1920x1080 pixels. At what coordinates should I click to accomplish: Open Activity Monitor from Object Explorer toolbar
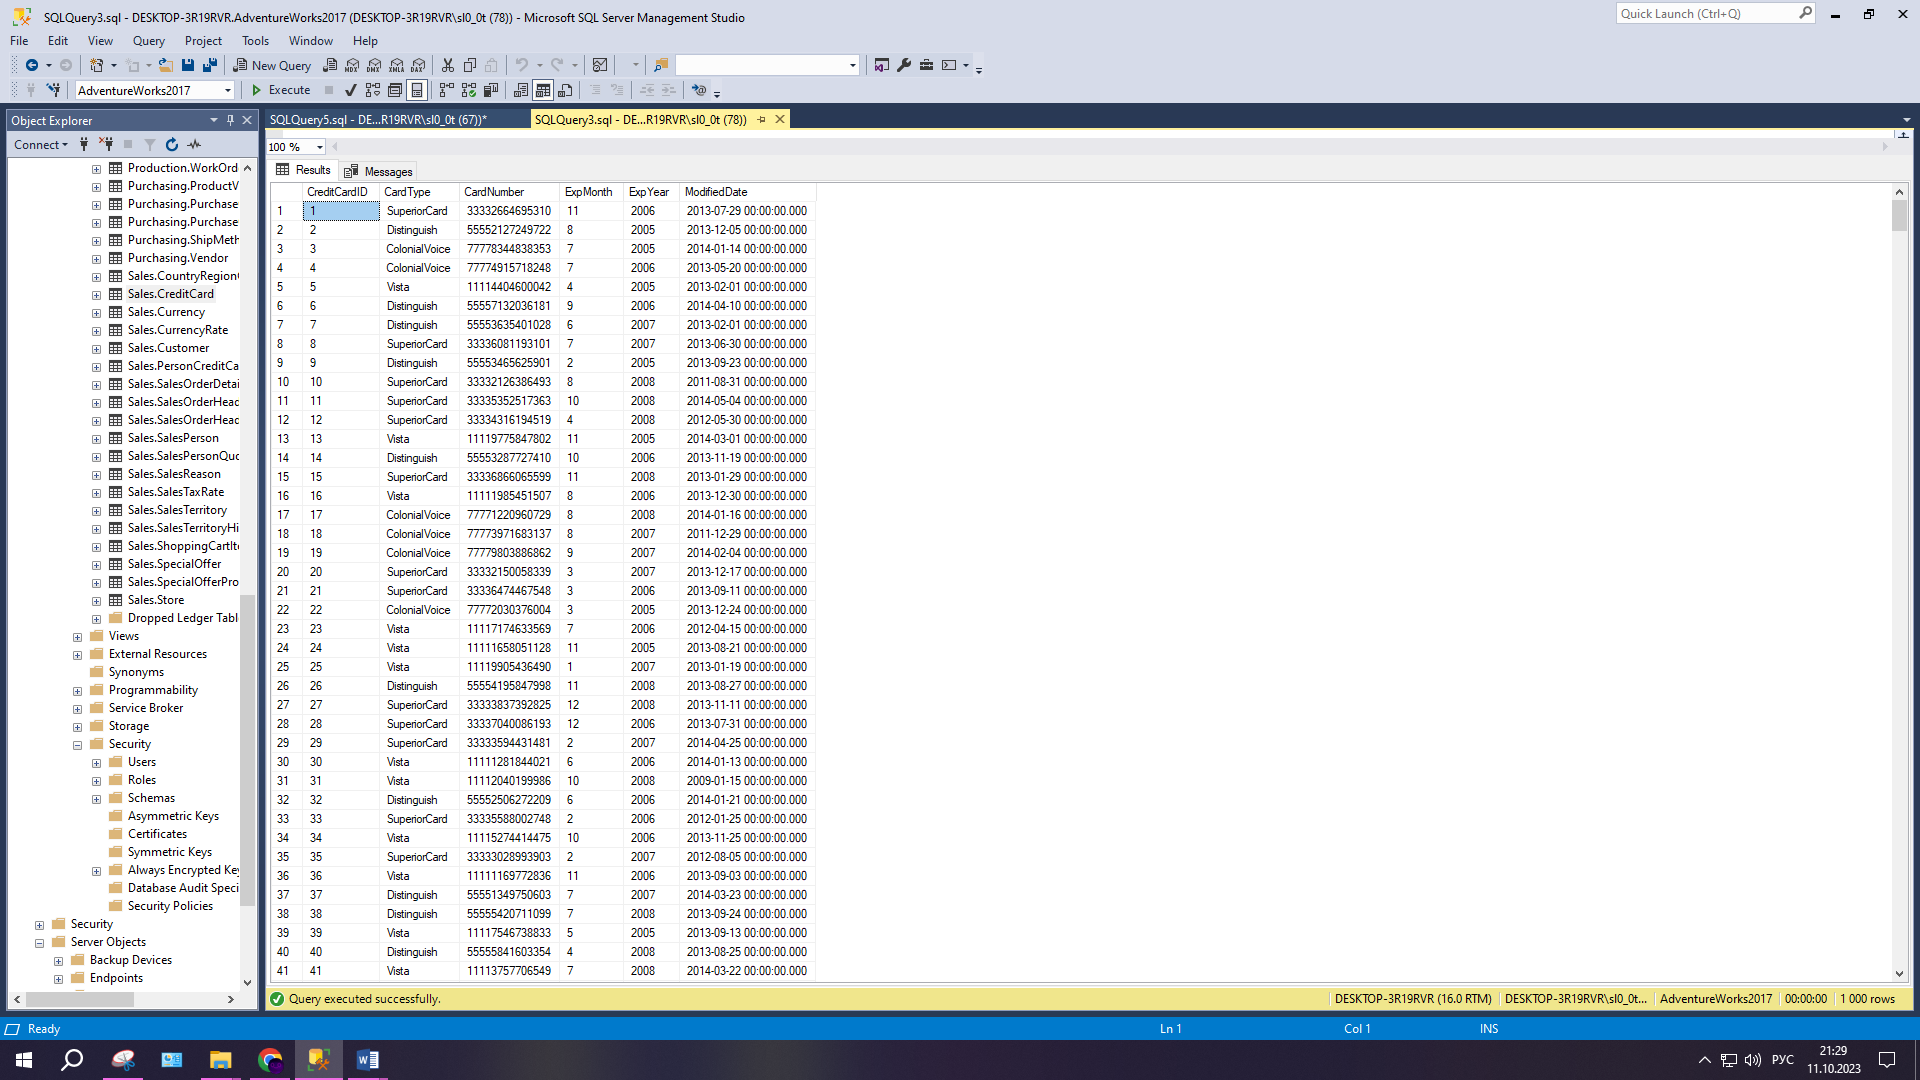(x=194, y=145)
